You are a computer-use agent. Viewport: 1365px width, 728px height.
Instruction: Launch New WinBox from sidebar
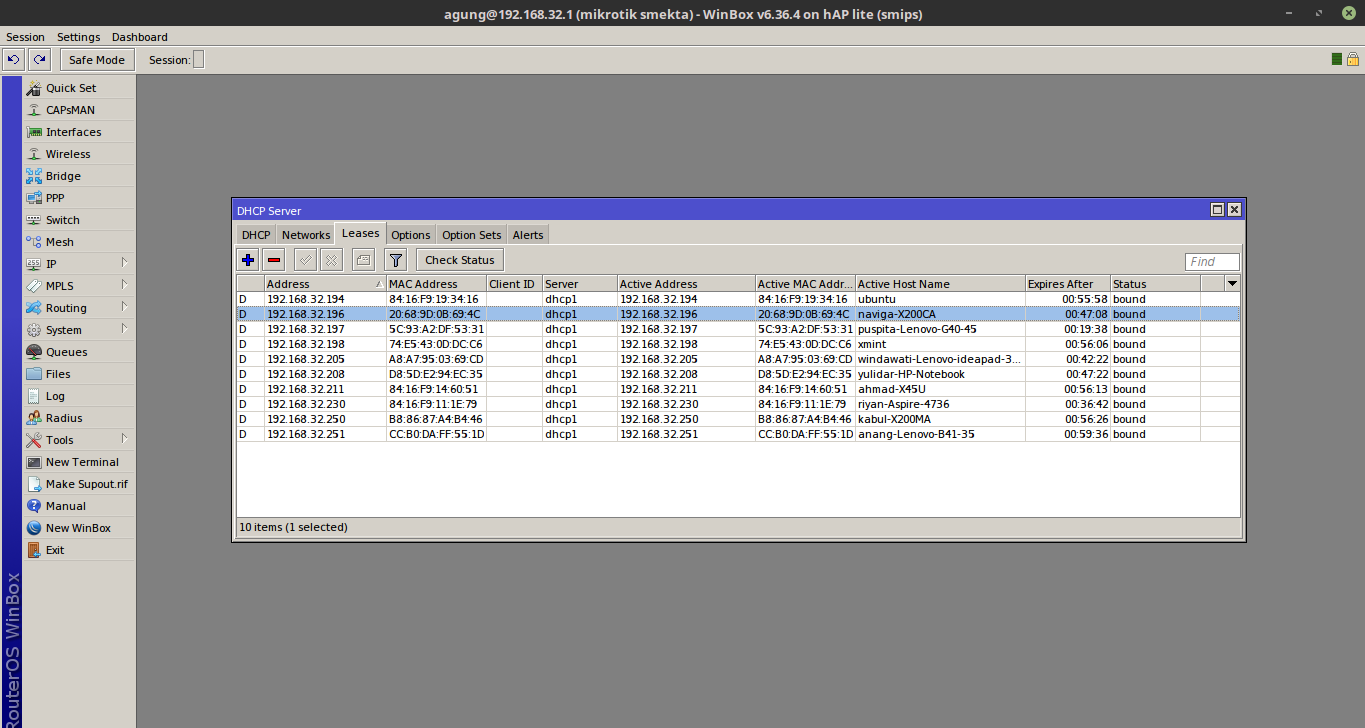(79, 528)
